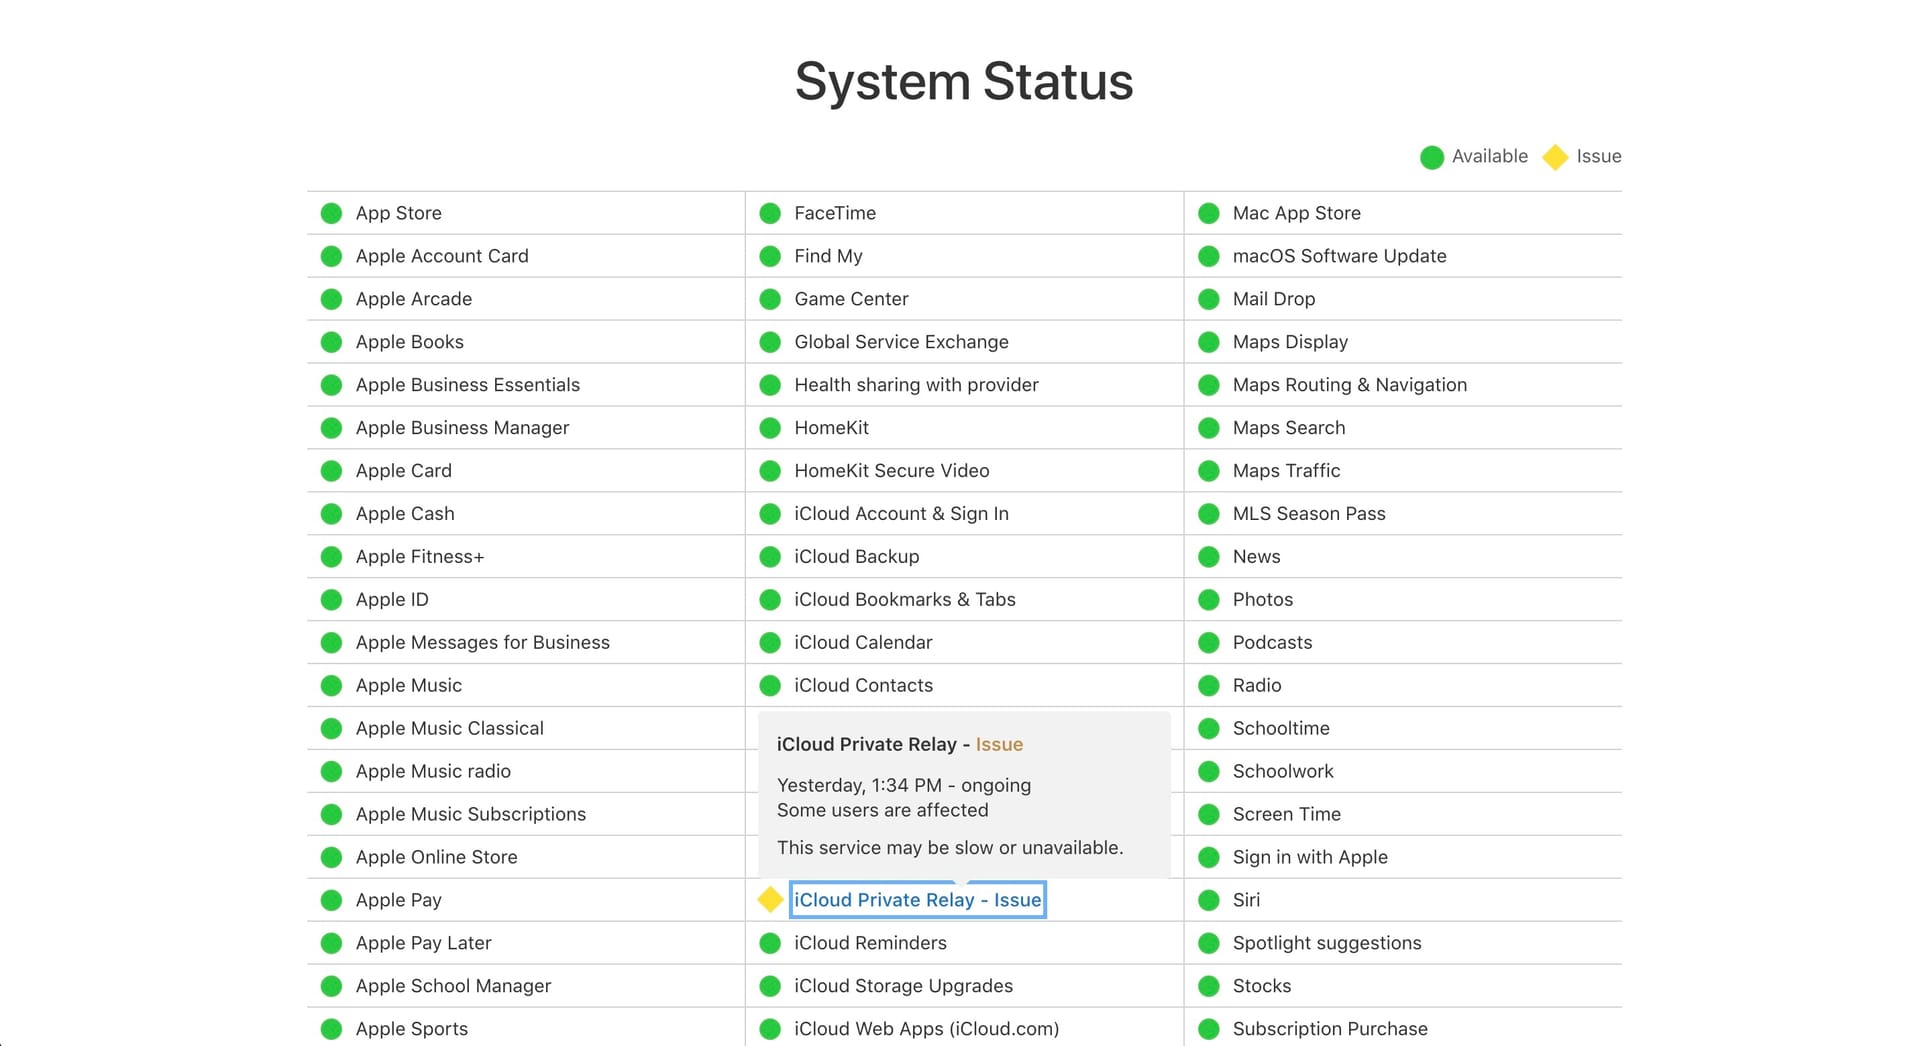
Task: Select iCloud Web Apps (iCloud.com) text
Action: pos(927,1029)
